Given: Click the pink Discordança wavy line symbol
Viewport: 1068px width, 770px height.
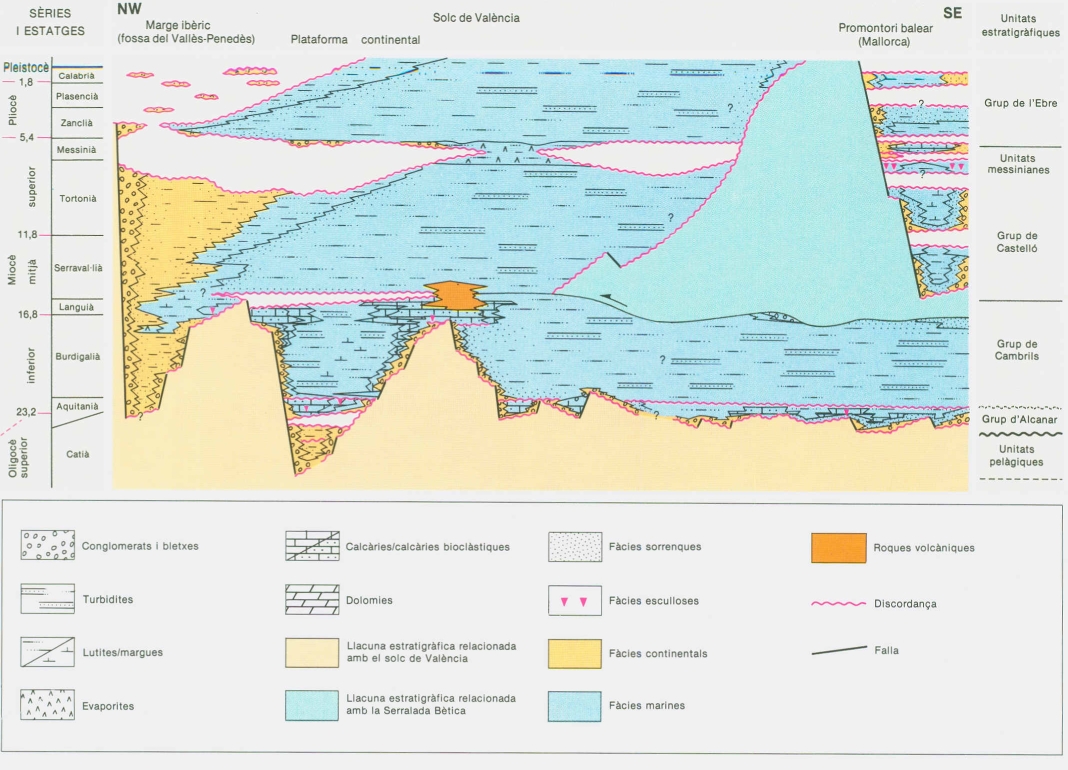Looking at the screenshot, I should coord(838,603).
